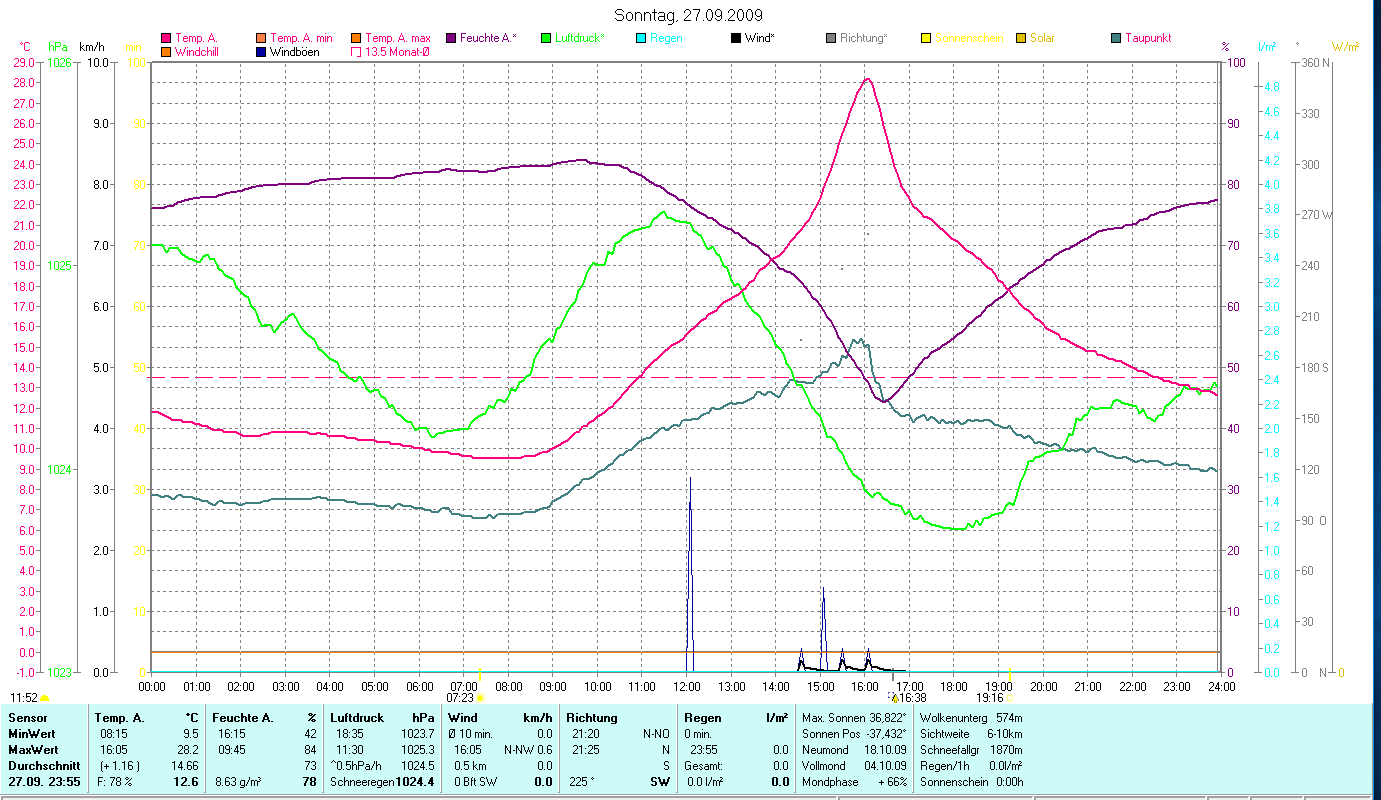Image resolution: width=1381 pixels, height=800 pixels.
Task: Click the sunset marker at 19:16
Action: (x=1011, y=697)
